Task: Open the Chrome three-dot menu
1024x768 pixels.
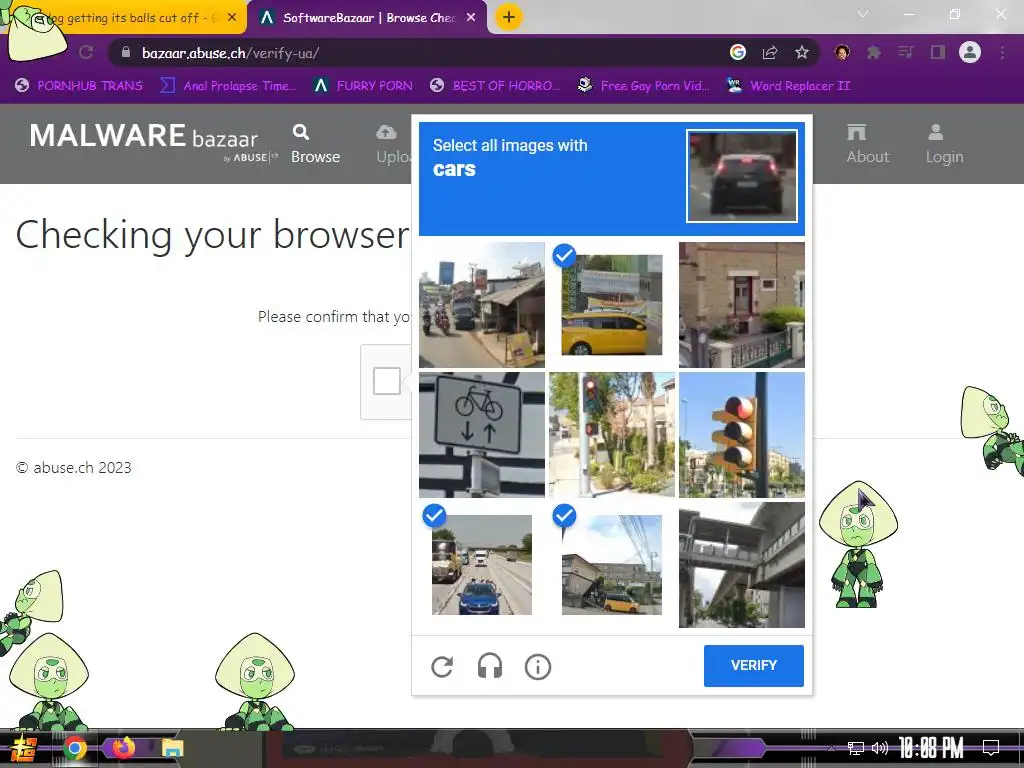Action: 1002,52
